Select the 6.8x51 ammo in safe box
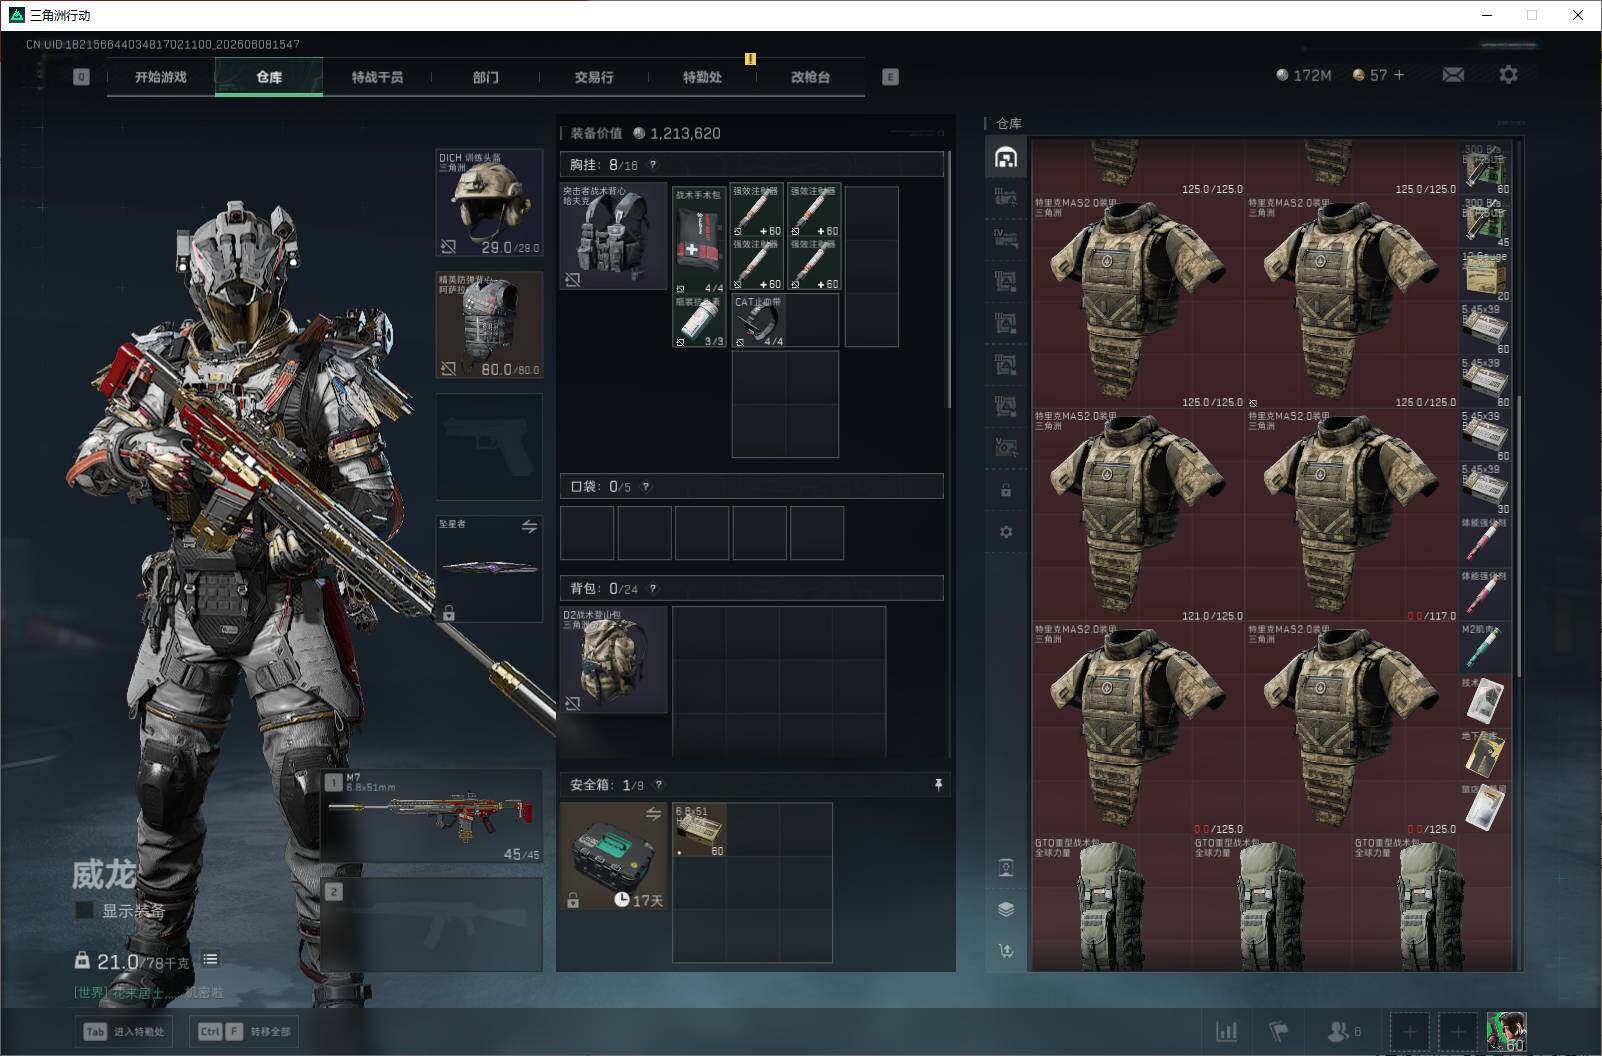The height and width of the screenshot is (1056, 1602). point(700,830)
